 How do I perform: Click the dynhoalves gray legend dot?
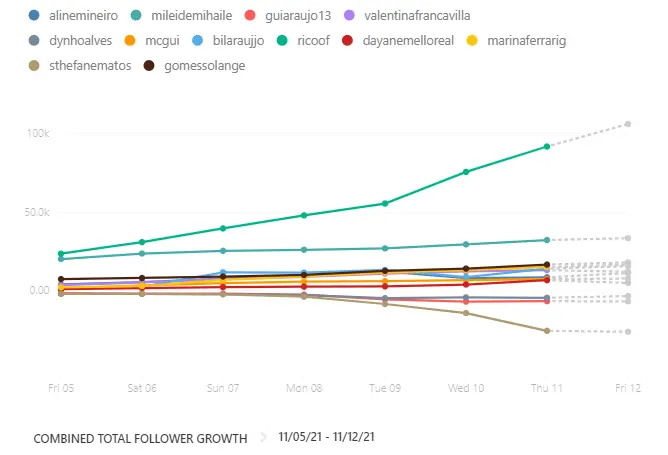coord(36,41)
